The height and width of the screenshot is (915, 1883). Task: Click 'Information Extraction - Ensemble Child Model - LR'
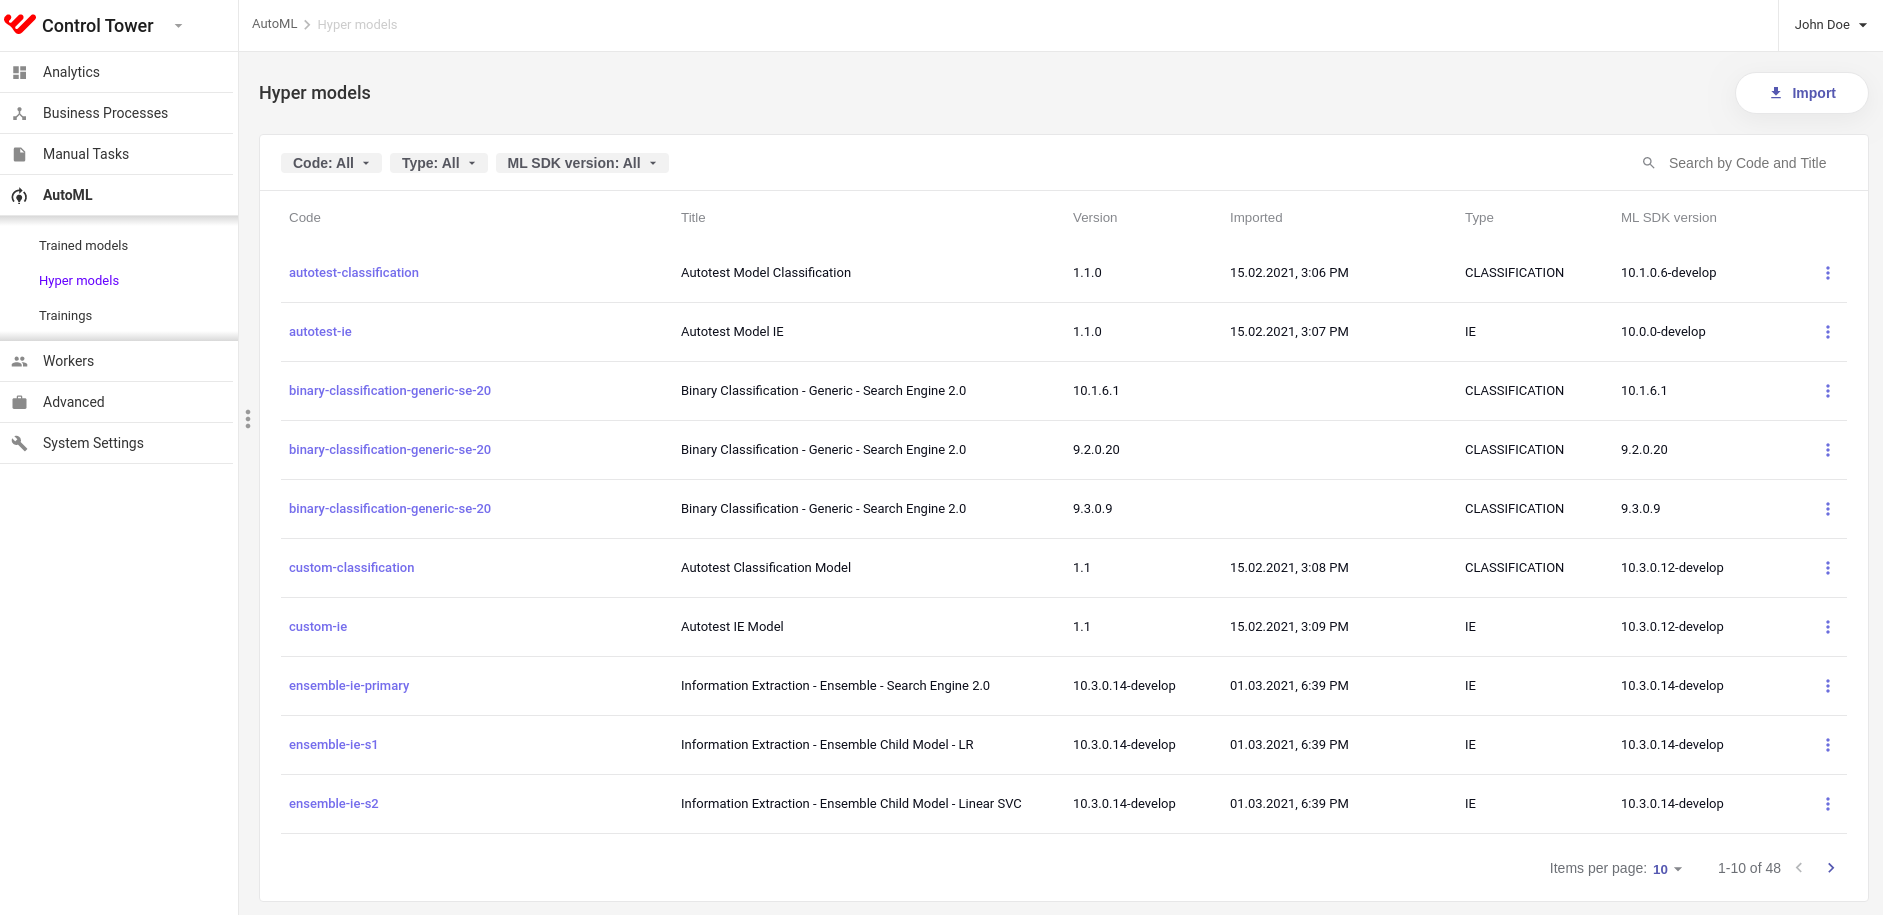[x=827, y=744]
